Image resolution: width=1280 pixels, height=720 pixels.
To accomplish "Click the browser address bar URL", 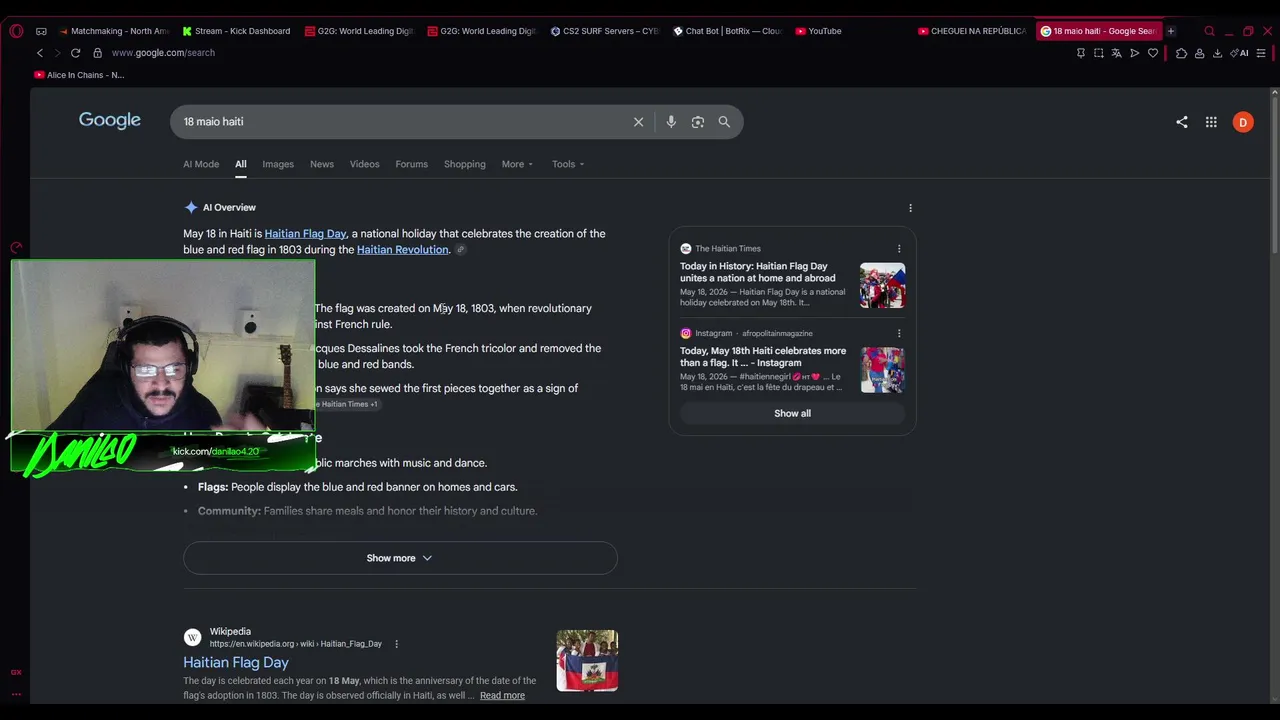I will [163, 53].
